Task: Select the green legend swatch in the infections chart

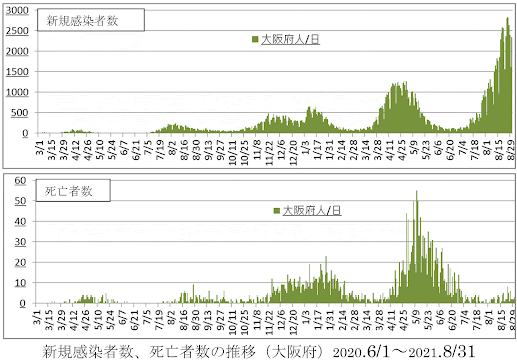Action: pyautogui.click(x=255, y=39)
